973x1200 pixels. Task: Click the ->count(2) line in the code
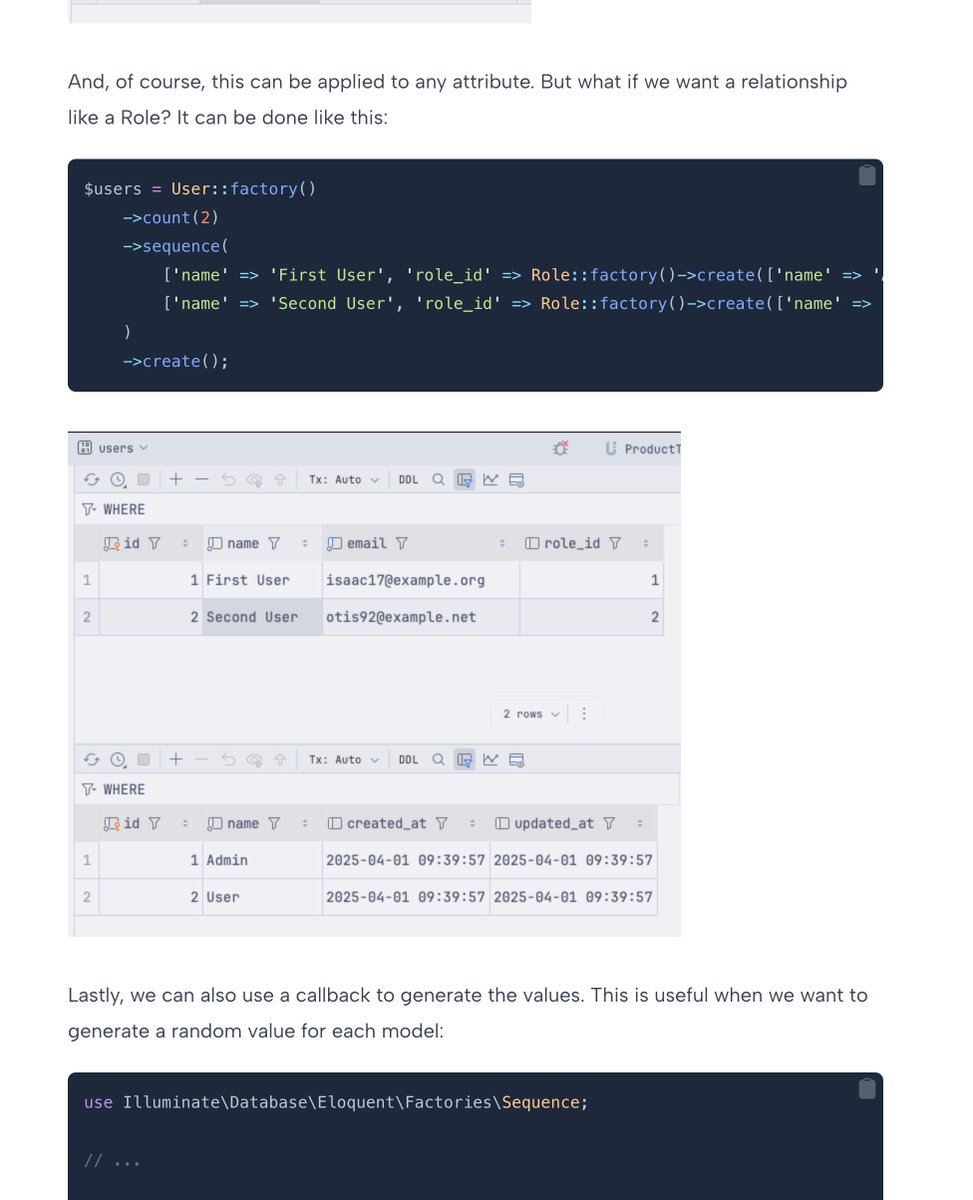[x=171, y=217]
